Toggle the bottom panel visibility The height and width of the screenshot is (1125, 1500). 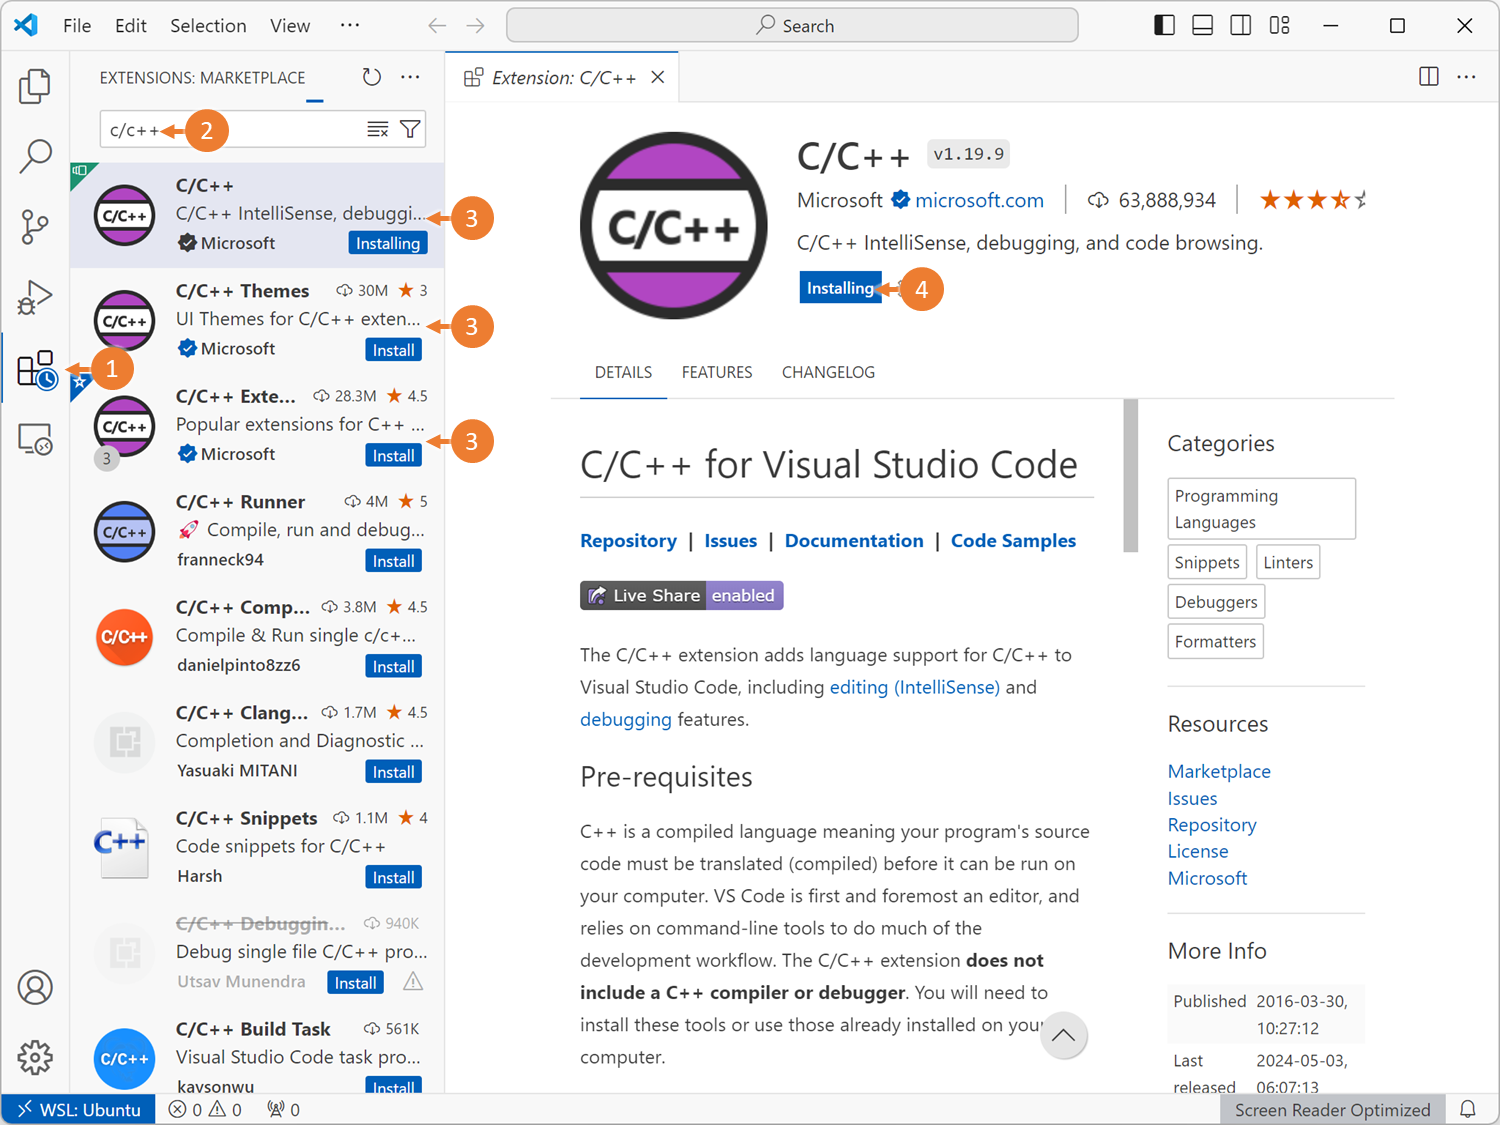(x=1203, y=26)
